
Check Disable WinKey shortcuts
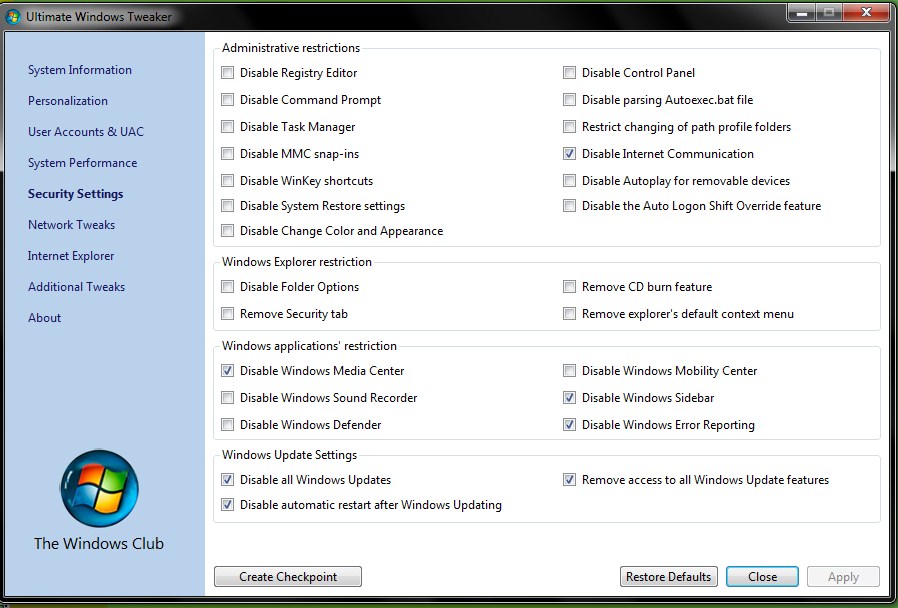(227, 181)
